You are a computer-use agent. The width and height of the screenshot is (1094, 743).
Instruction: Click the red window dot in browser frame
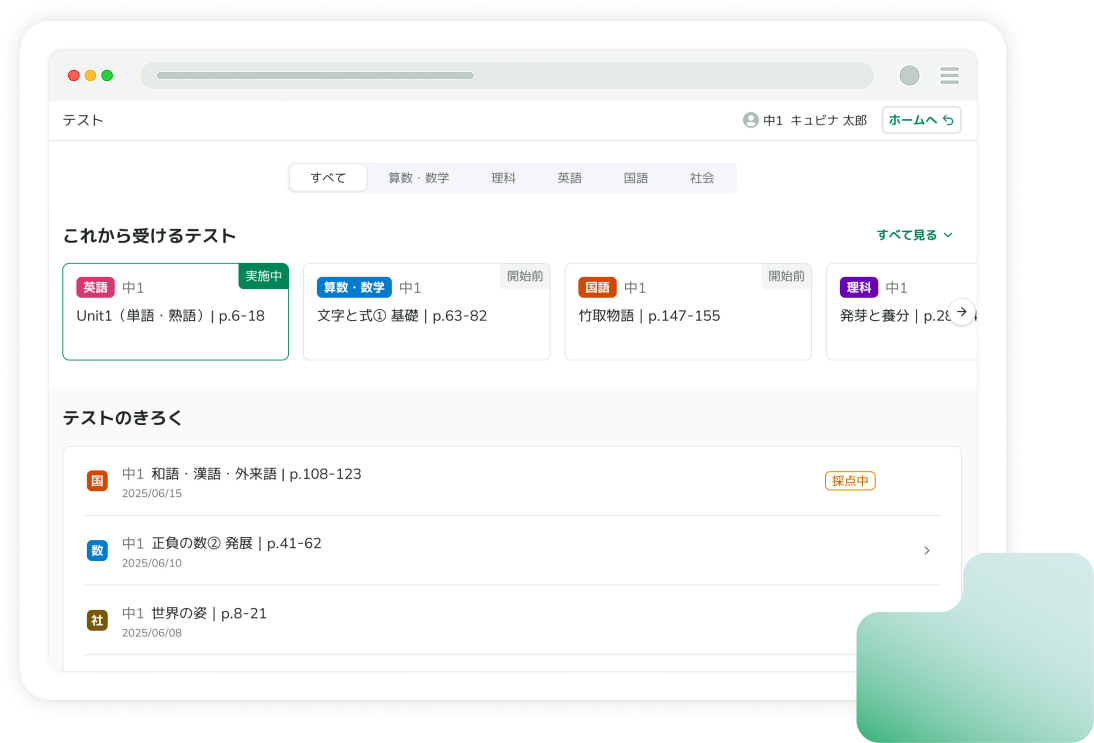73,75
